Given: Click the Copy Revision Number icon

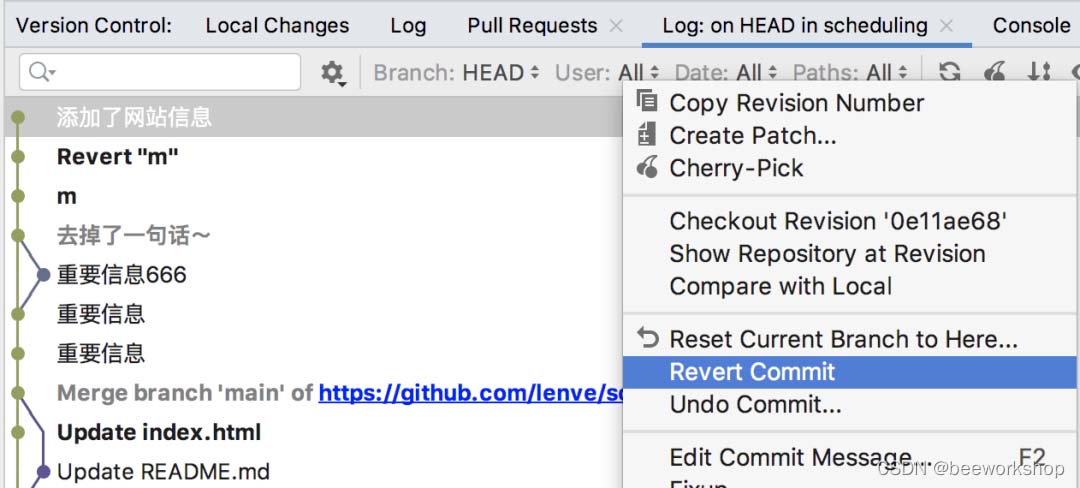Looking at the screenshot, I should click(x=647, y=102).
